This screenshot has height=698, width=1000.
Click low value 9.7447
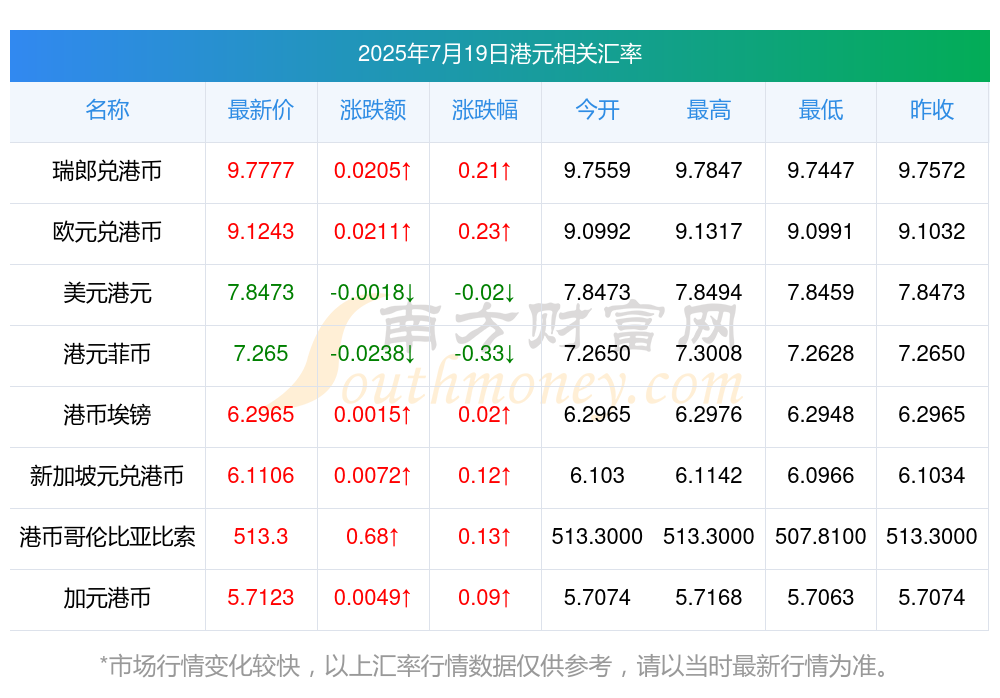point(820,170)
